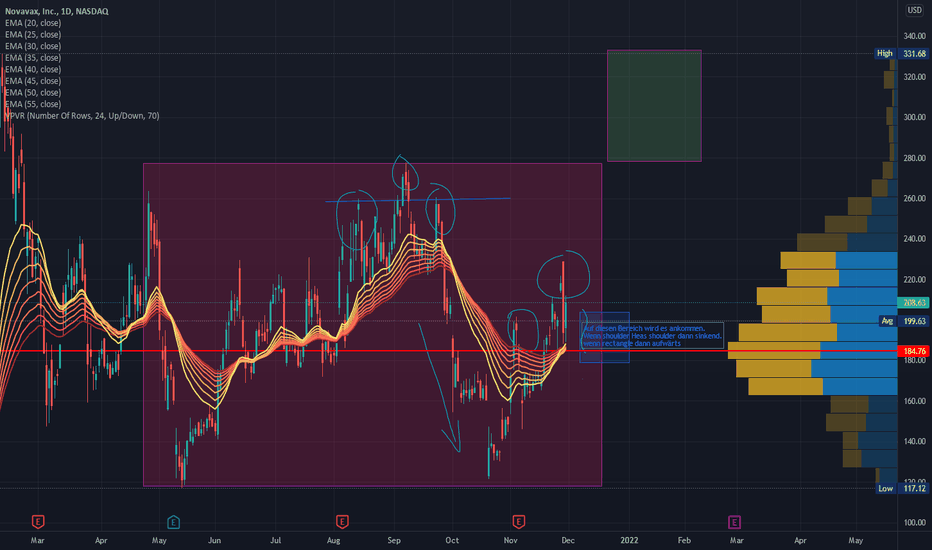Click the Feb label on time axis
This screenshot has height=550, width=932.
[x=684, y=540]
